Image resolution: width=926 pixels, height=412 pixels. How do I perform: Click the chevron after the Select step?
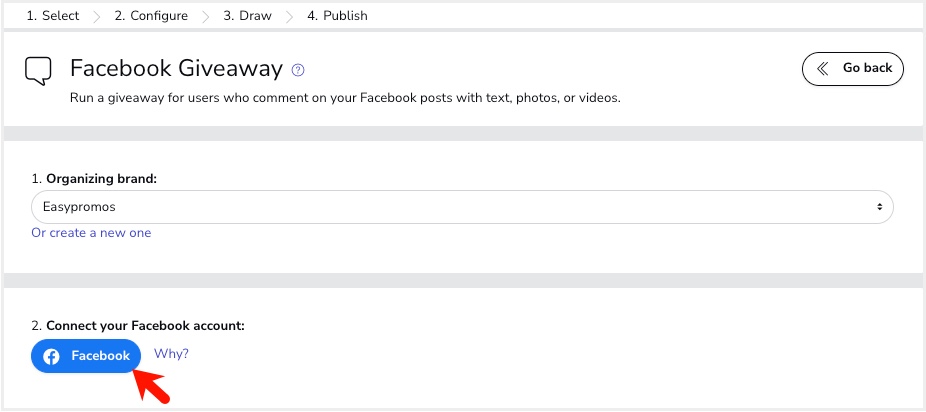(97, 16)
